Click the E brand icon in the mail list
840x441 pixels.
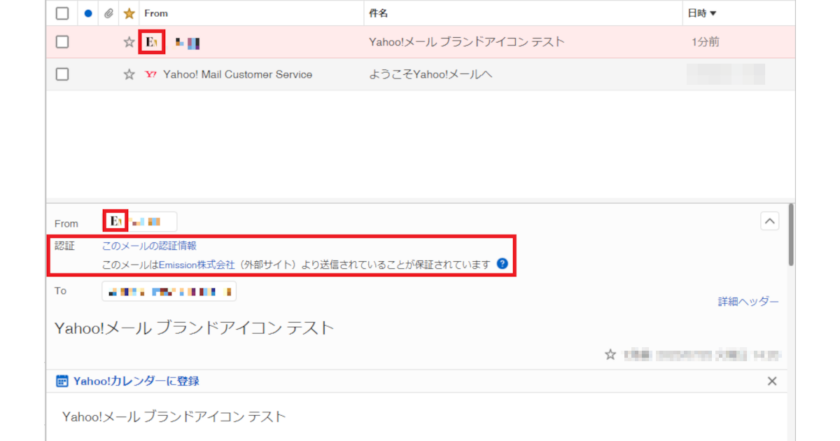(152, 42)
